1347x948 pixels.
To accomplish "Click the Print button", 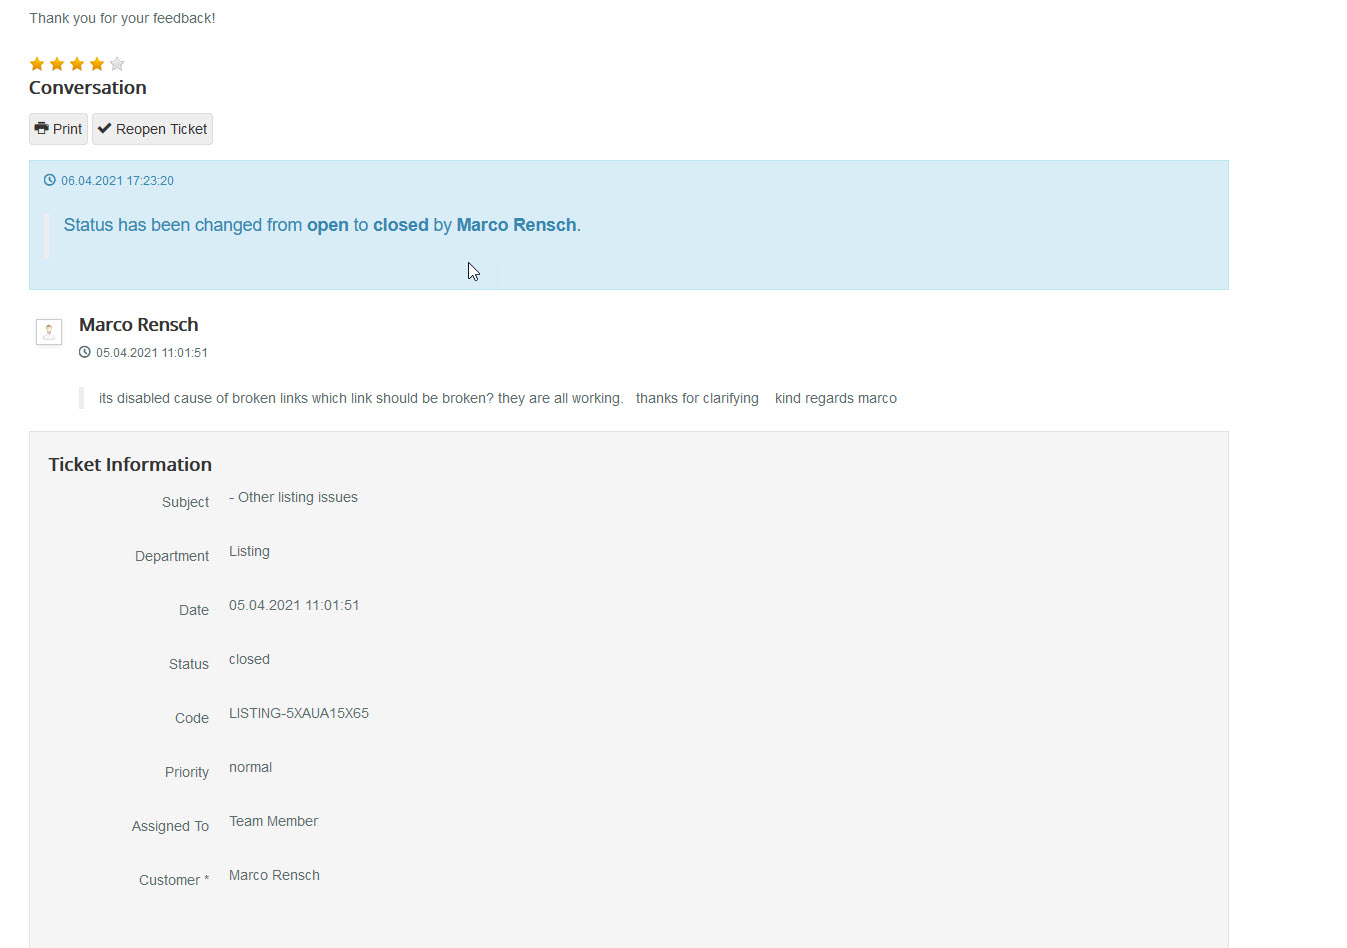I will 57,128.
